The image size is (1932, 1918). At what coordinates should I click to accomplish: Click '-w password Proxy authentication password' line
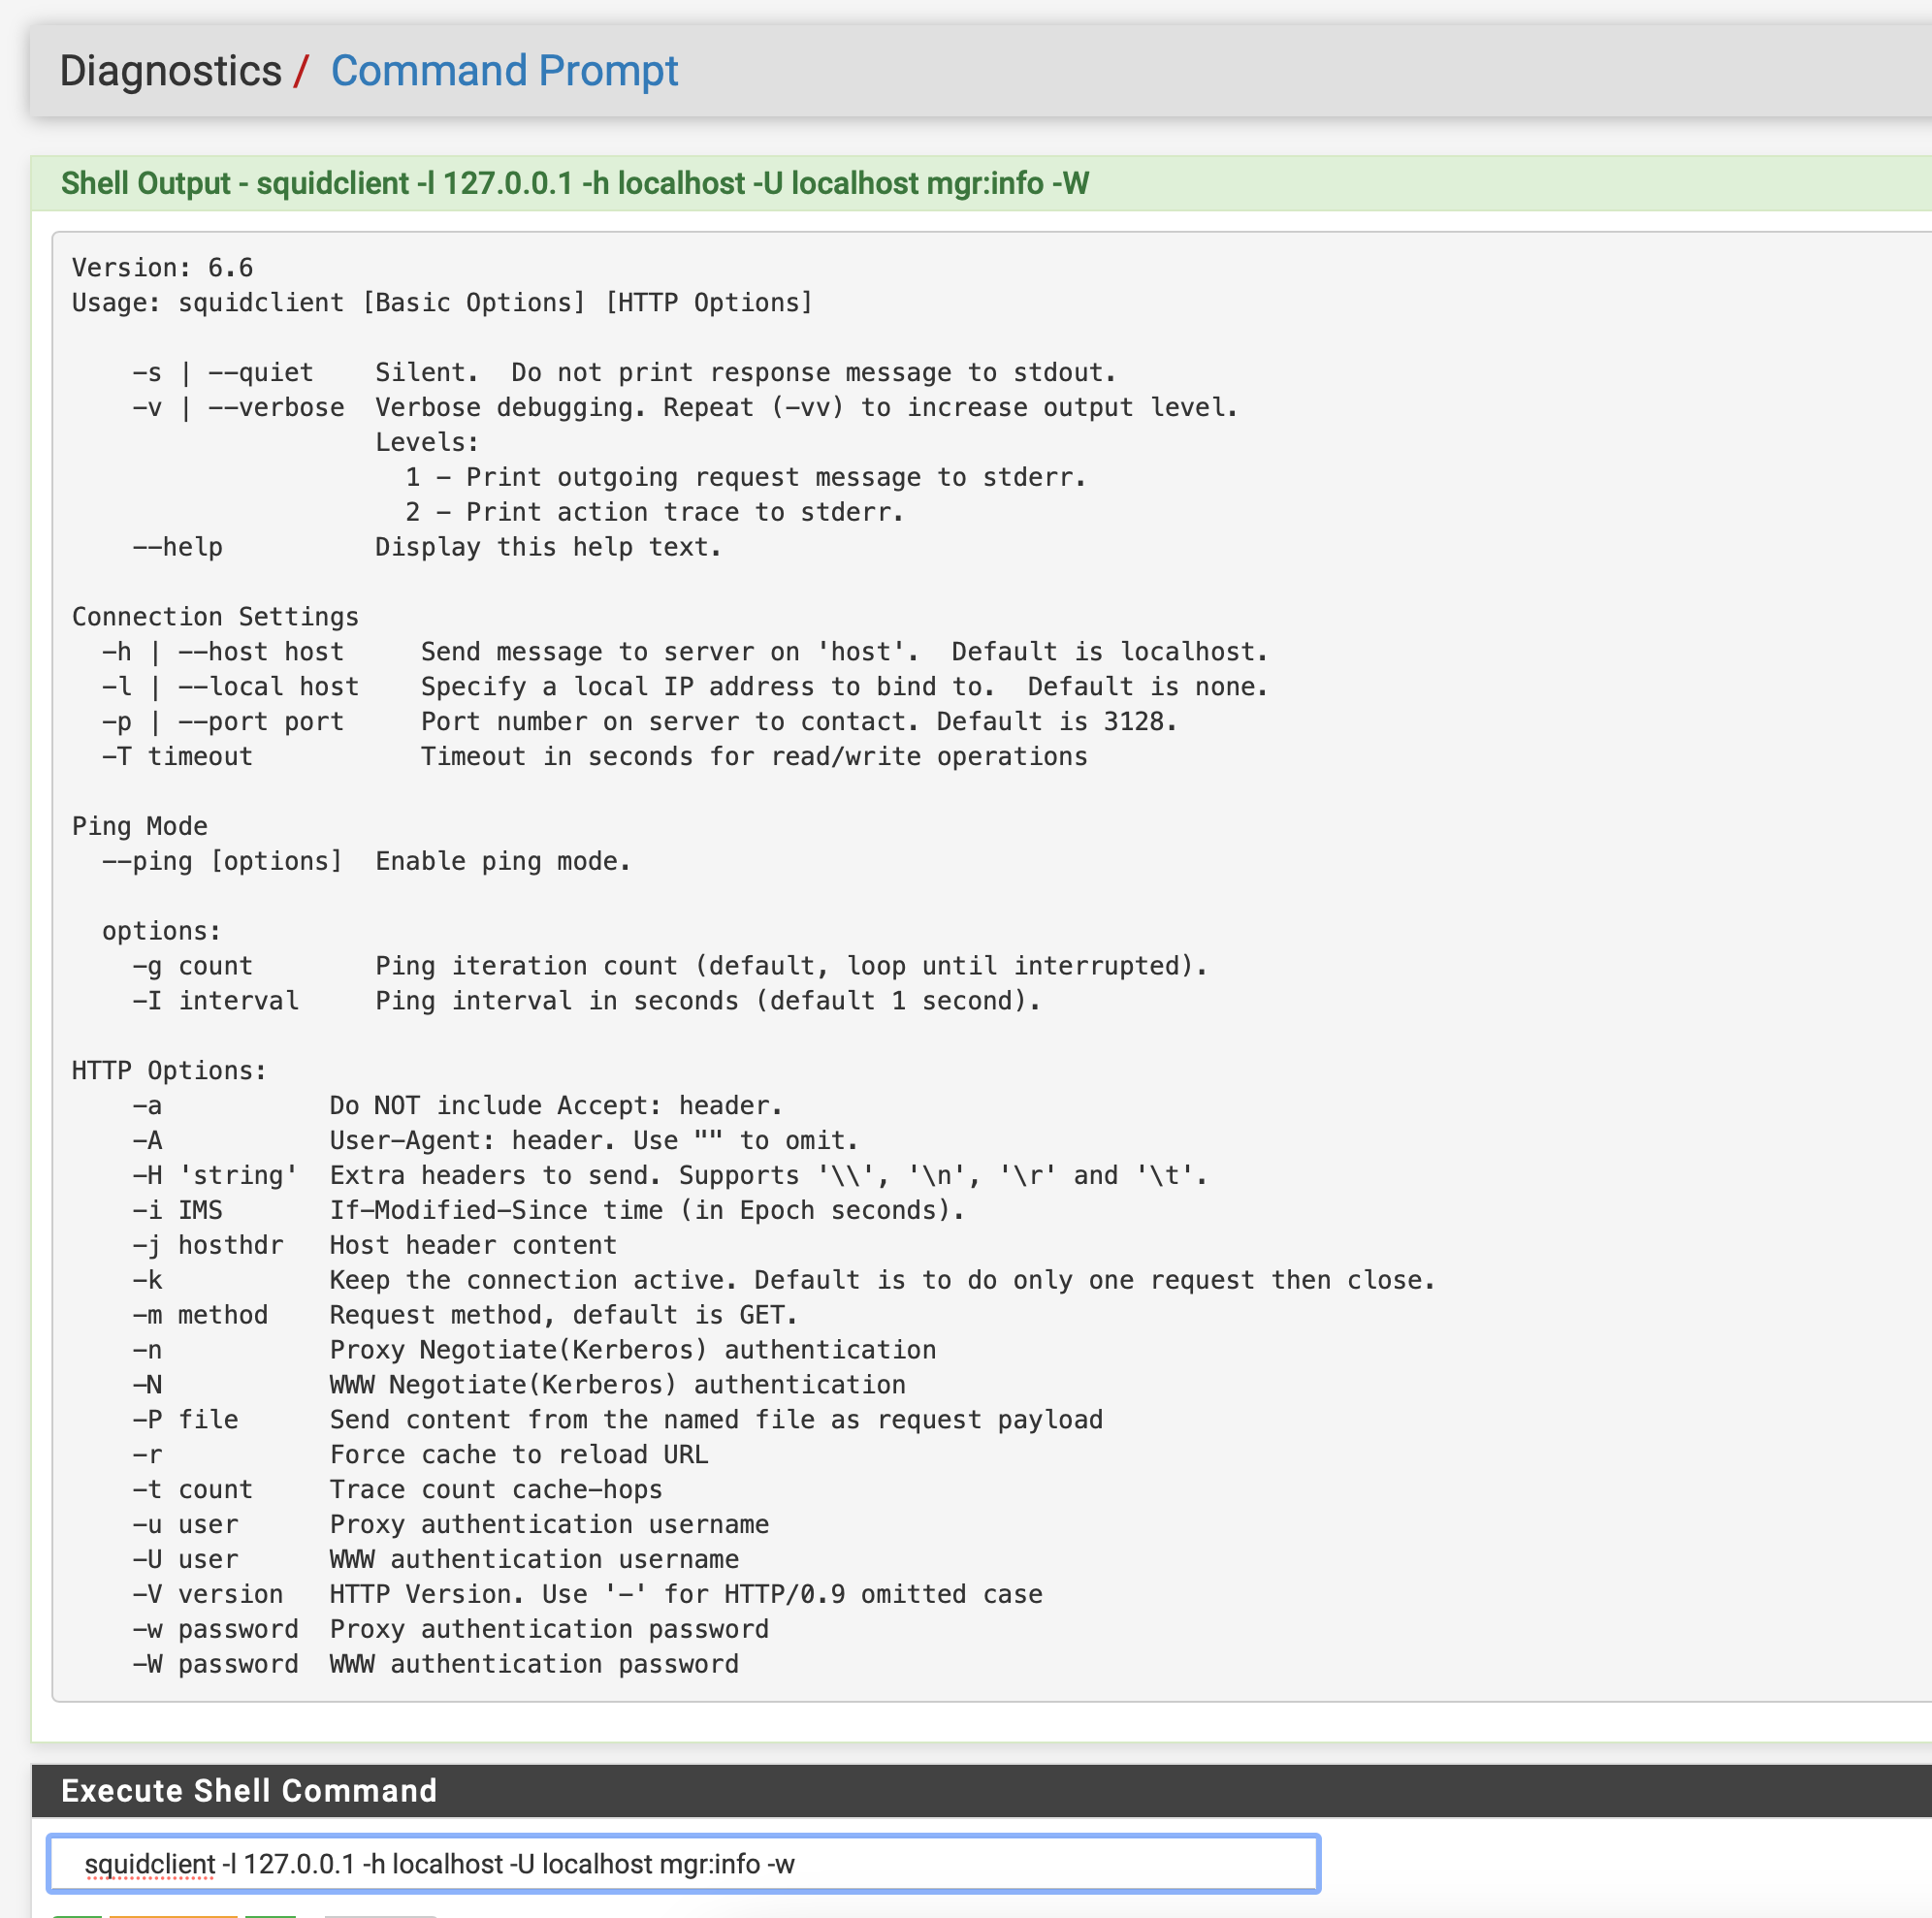[x=450, y=1631]
